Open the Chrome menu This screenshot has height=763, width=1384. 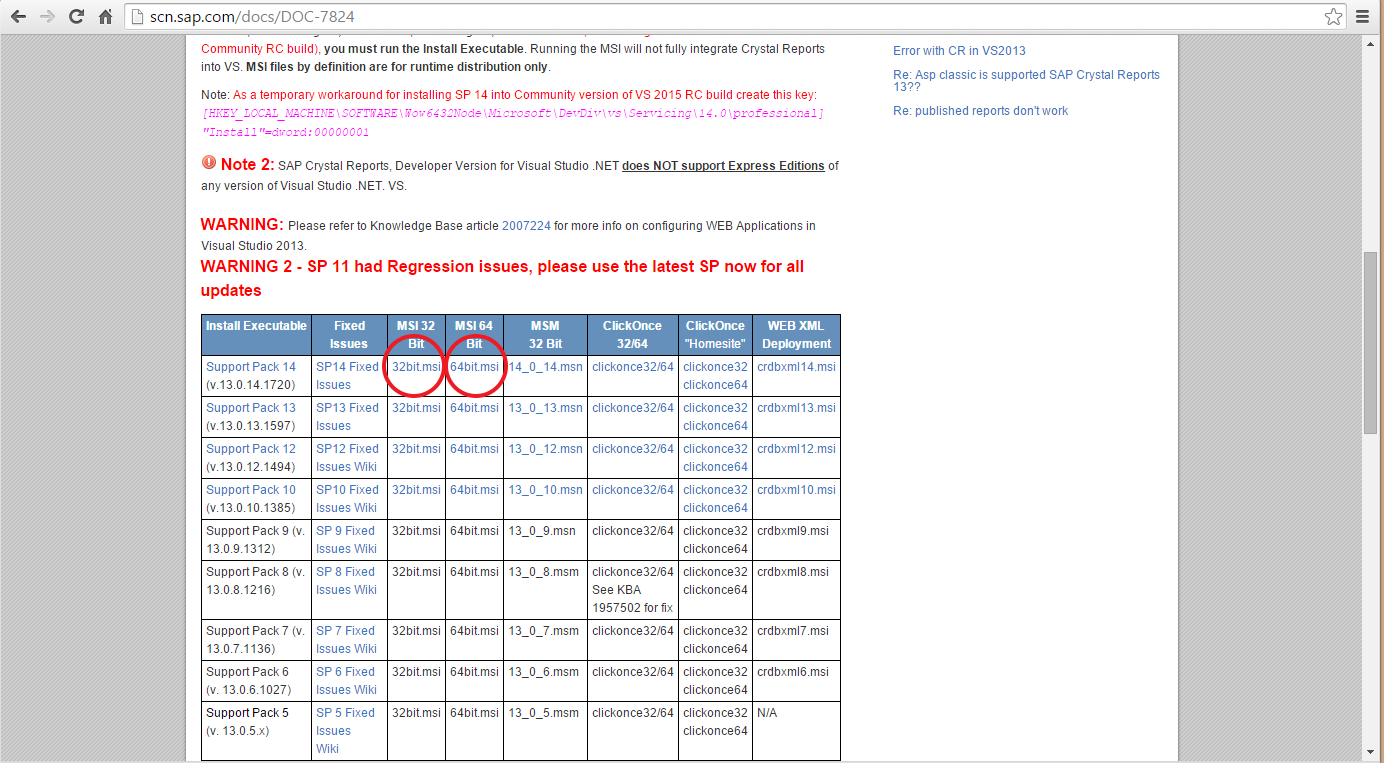1362,17
